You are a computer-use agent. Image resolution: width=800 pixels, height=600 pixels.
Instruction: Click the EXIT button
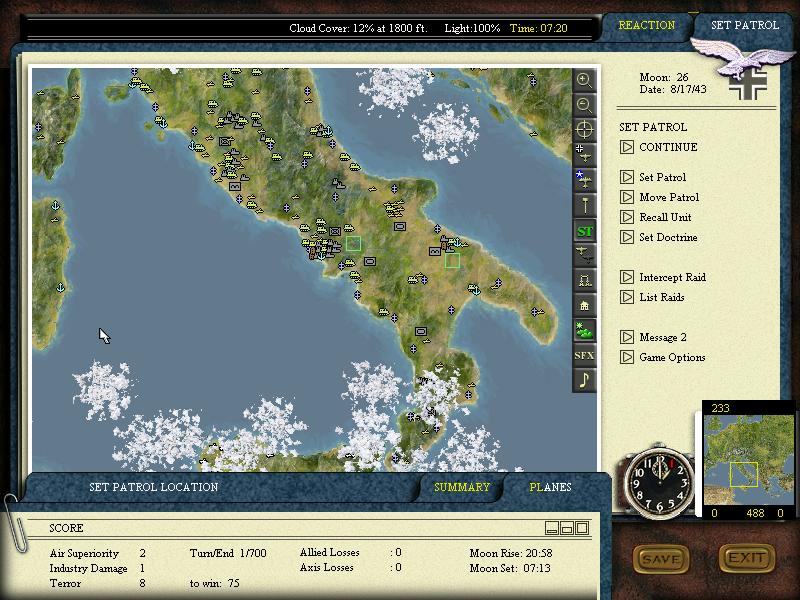(x=747, y=559)
